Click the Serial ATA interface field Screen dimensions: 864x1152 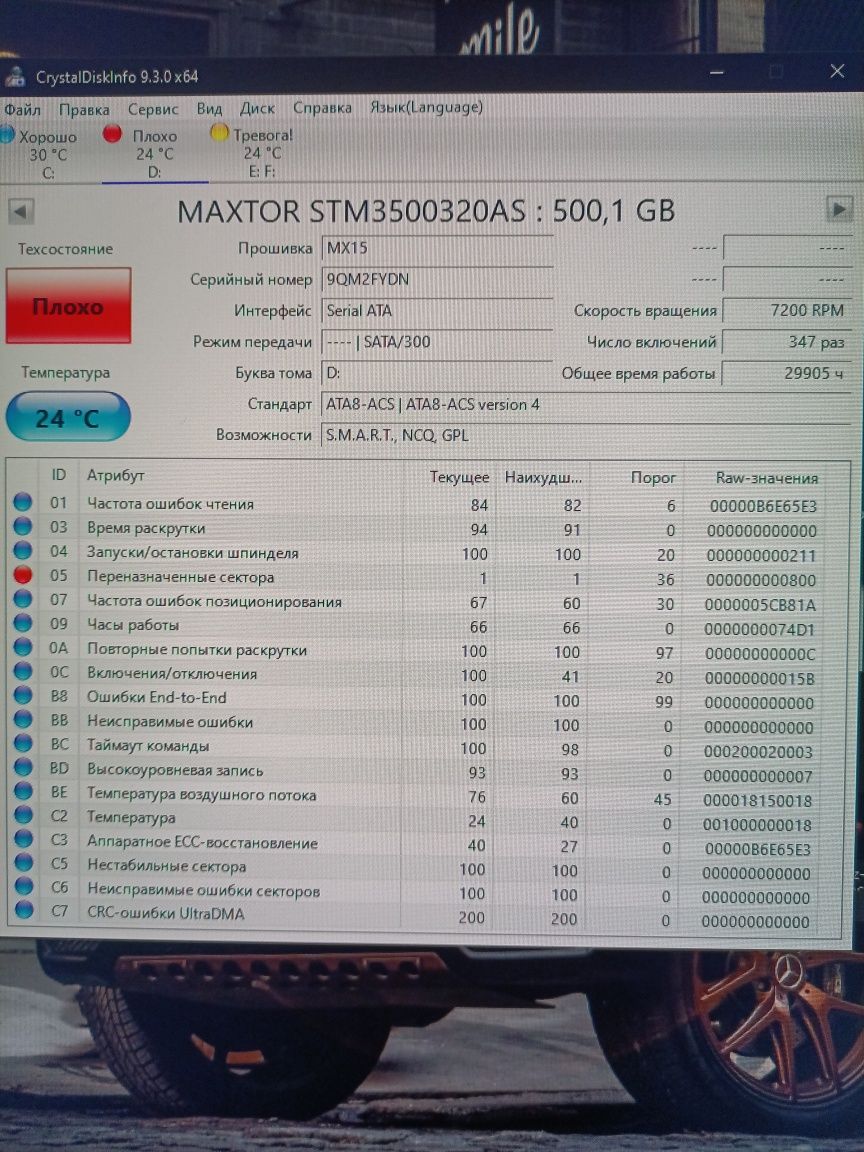pos(437,311)
